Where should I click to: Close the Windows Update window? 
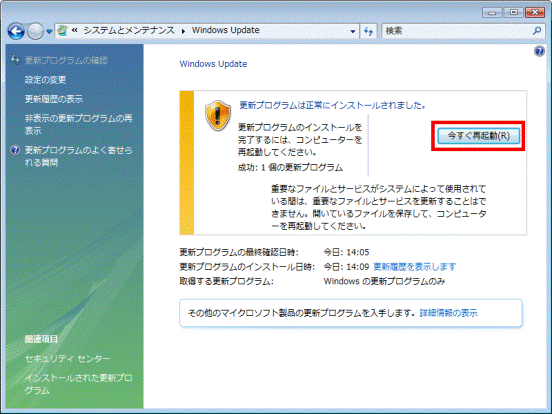point(535,12)
